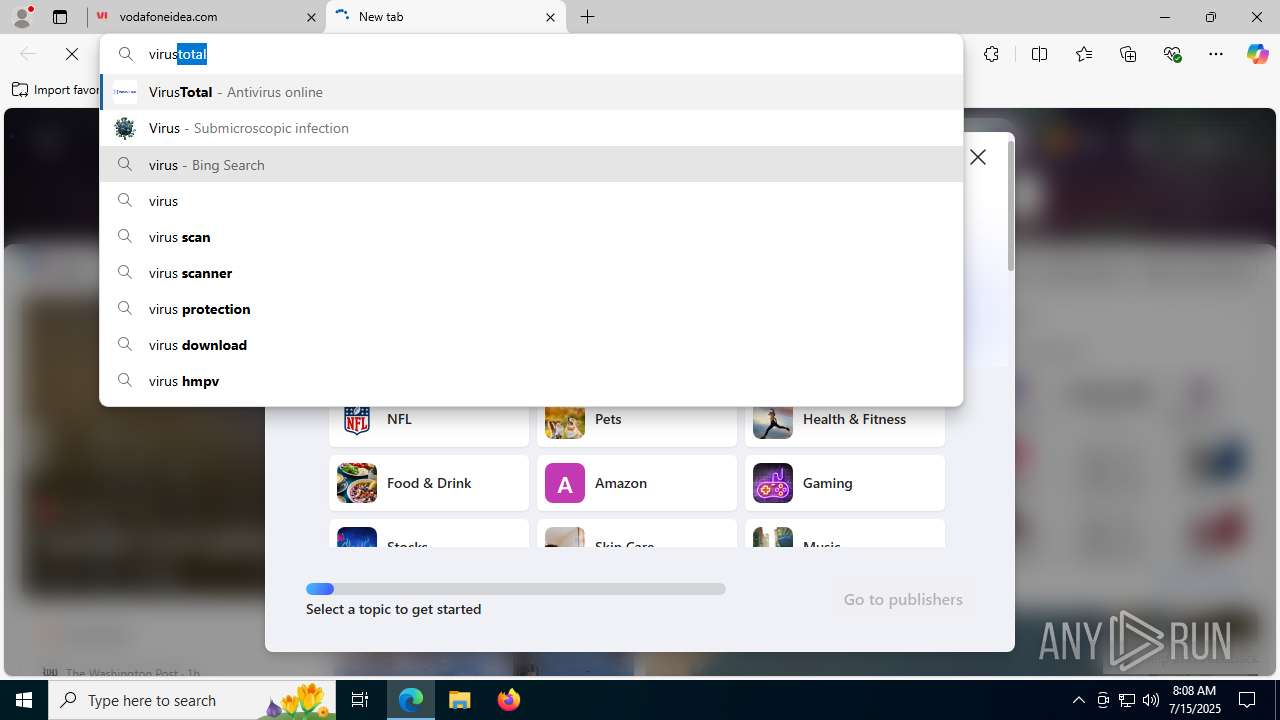1280x720 pixels.
Task: Open the Copilot icon
Action: (1257, 54)
